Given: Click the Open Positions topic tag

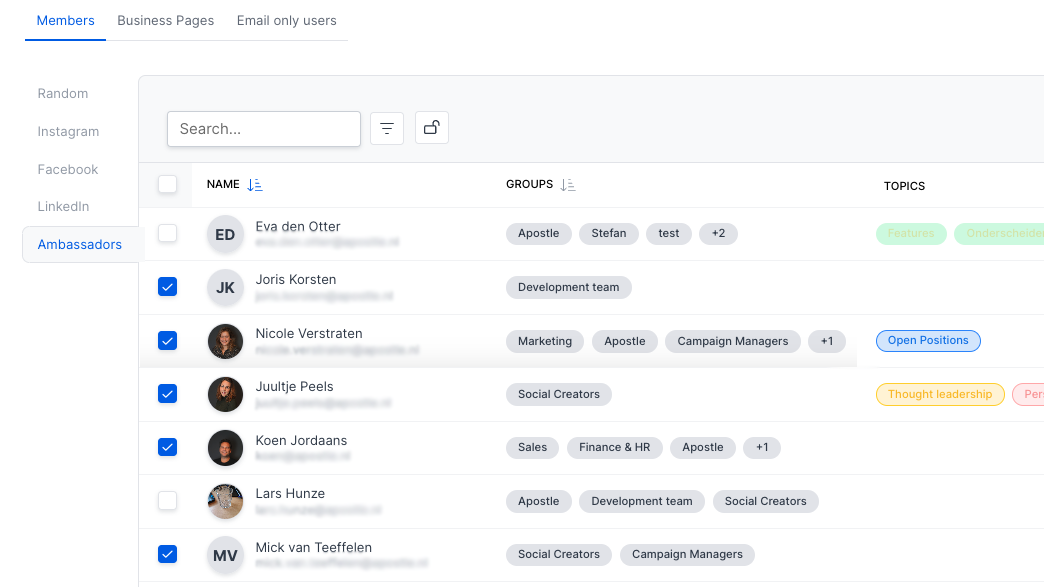Looking at the screenshot, I should [928, 340].
